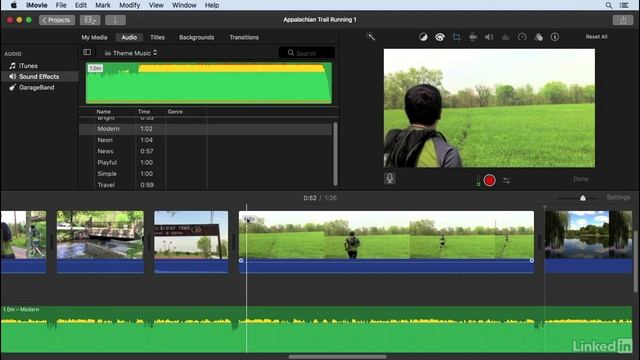Switch to the Backgrounds tab

tap(196, 37)
